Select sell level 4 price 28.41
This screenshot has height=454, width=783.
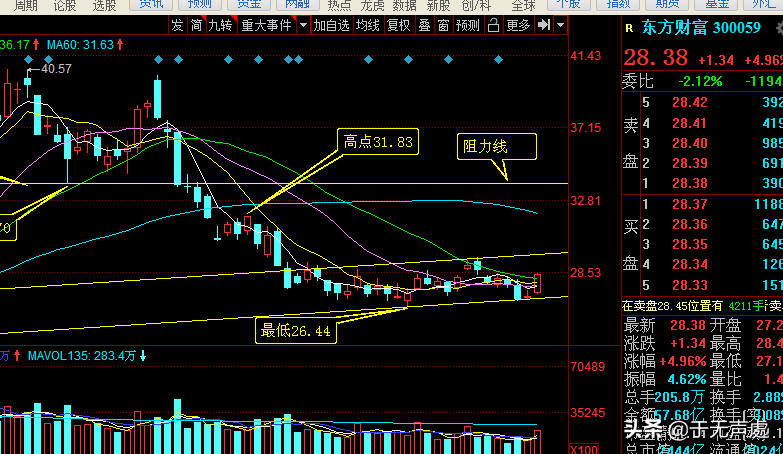(x=690, y=123)
